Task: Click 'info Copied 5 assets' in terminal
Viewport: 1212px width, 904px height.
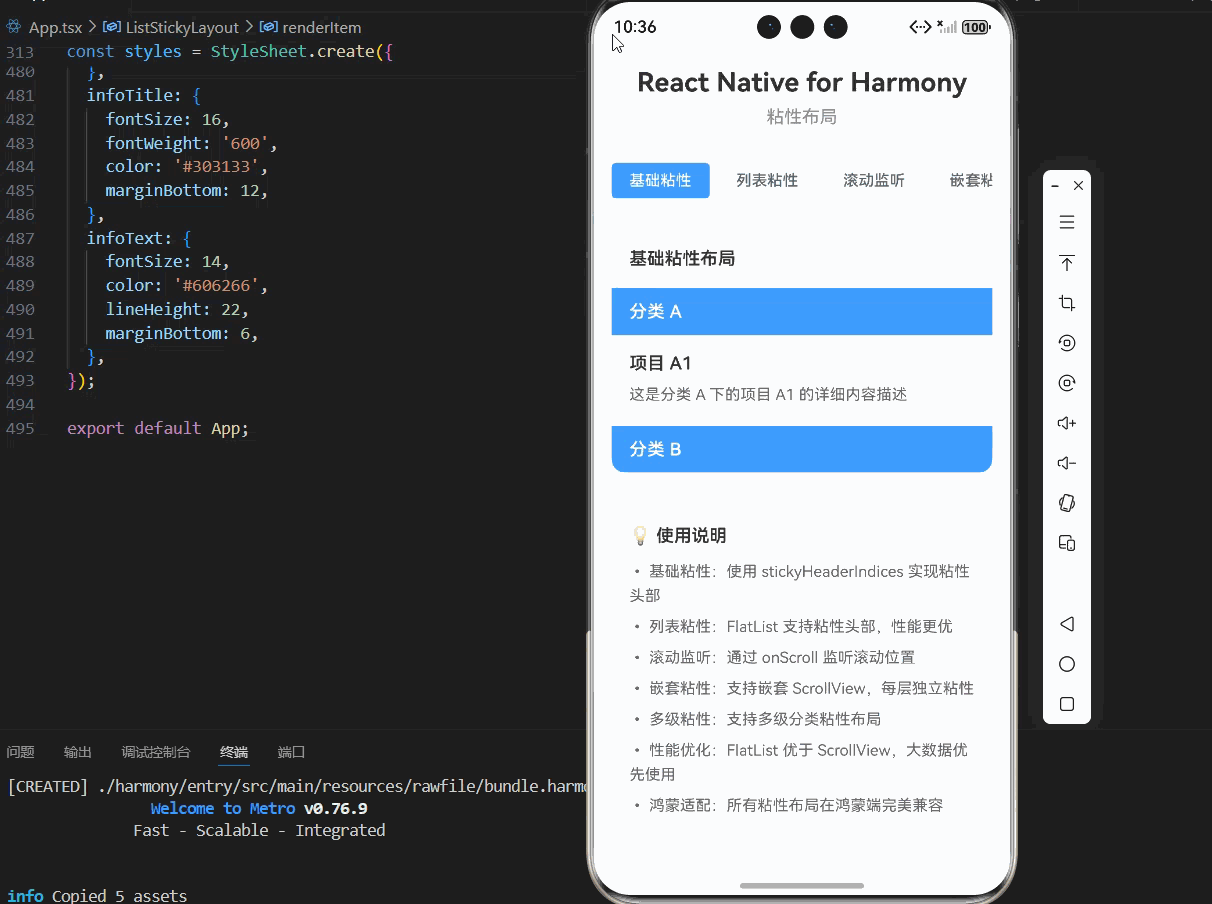Action: (x=97, y=896)
